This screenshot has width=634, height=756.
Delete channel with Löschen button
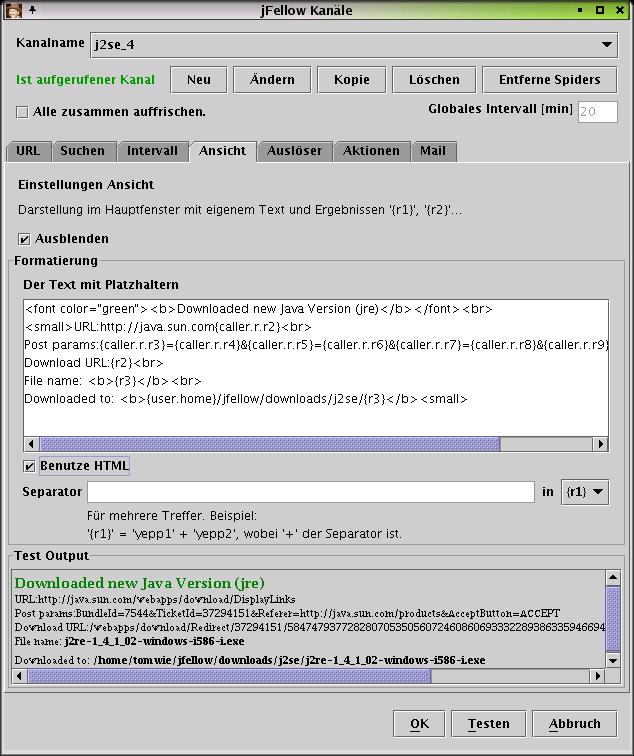pos(434,80)
